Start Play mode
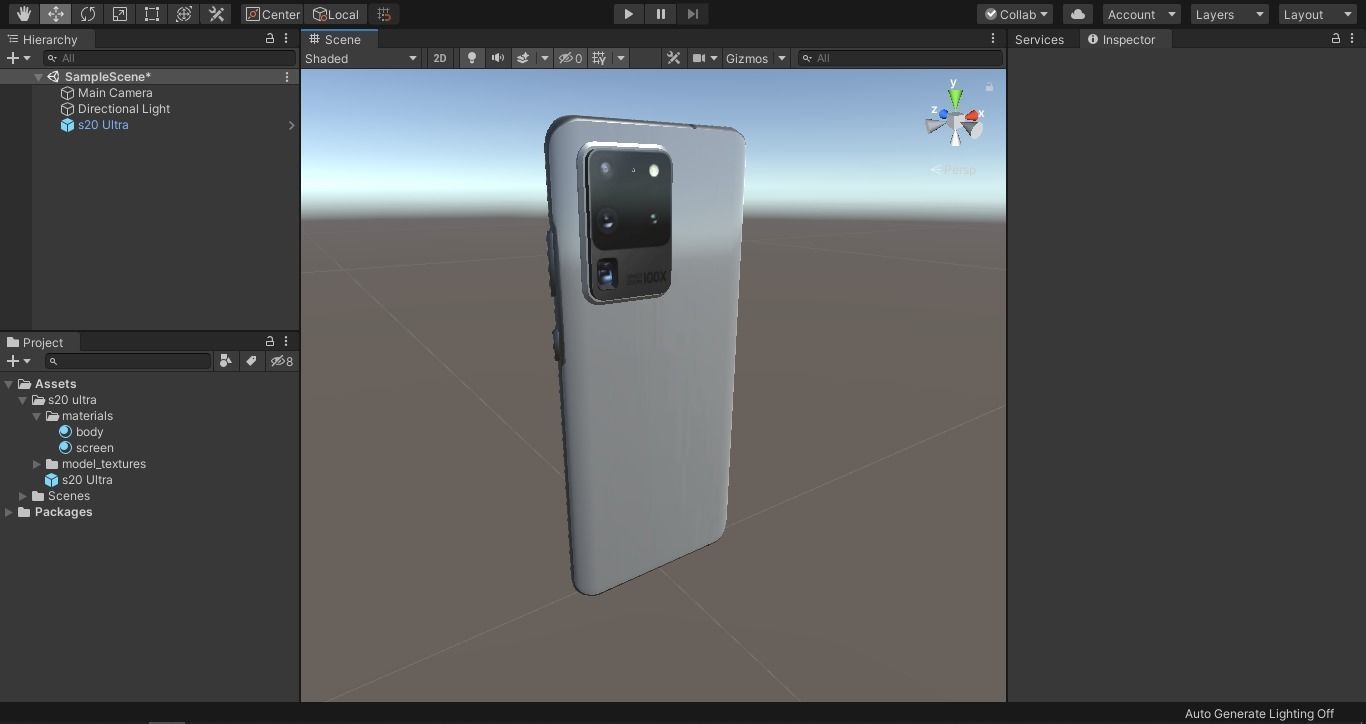Screen dimensions: 1366x724 pyautogui.click(x=628, y=14)
